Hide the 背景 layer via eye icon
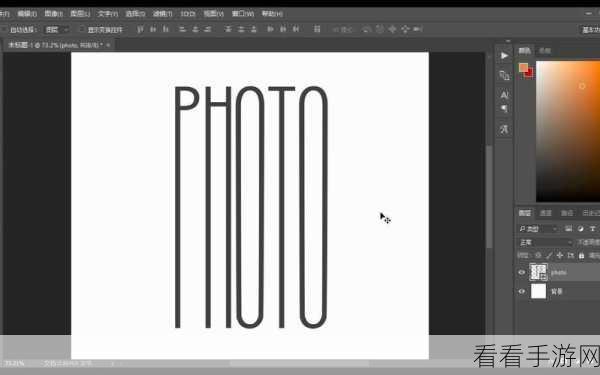Image resolution: width=600 pixels, height=375 pixels. (x=522, y=292)
